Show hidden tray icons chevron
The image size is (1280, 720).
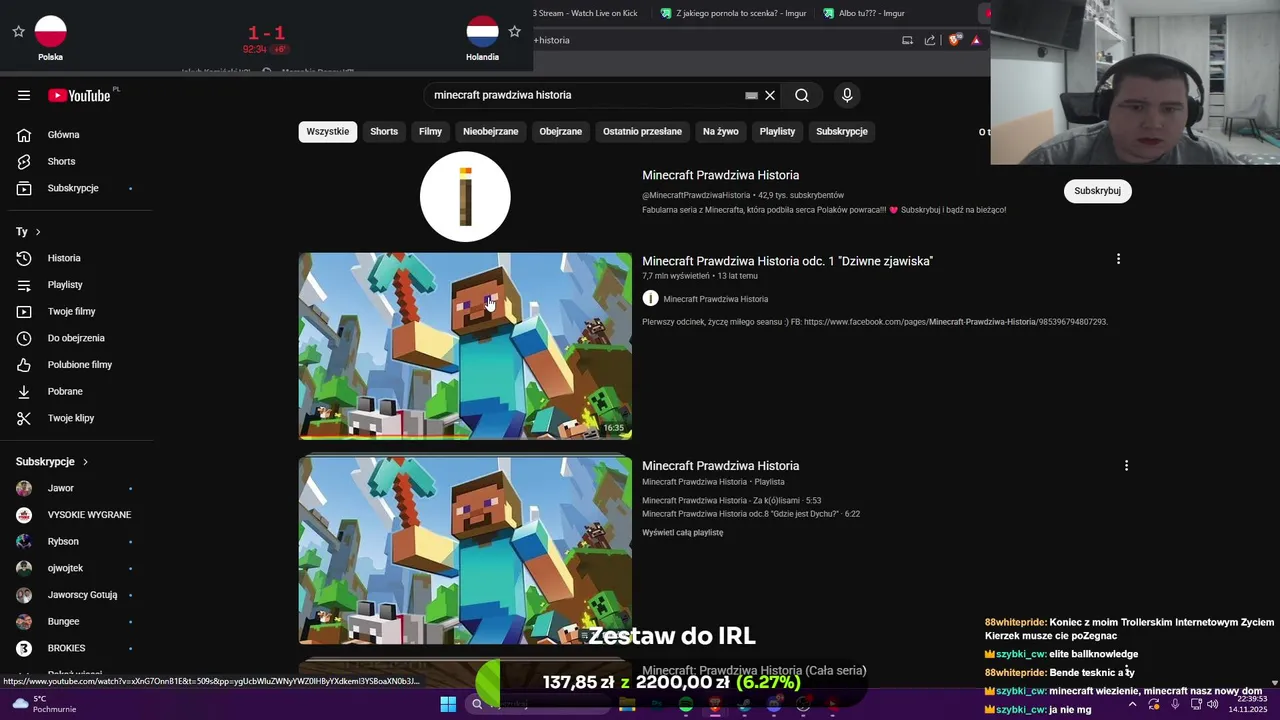(1132, 704)
